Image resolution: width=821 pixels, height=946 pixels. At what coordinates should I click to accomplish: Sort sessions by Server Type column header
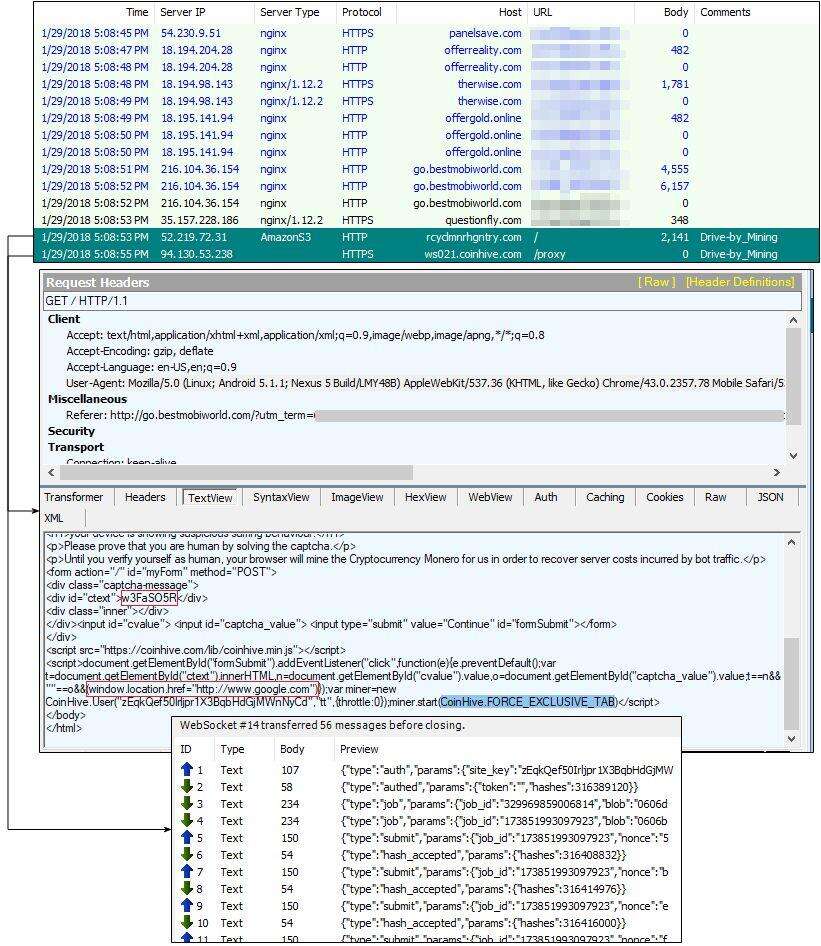[x=290, y=12]
